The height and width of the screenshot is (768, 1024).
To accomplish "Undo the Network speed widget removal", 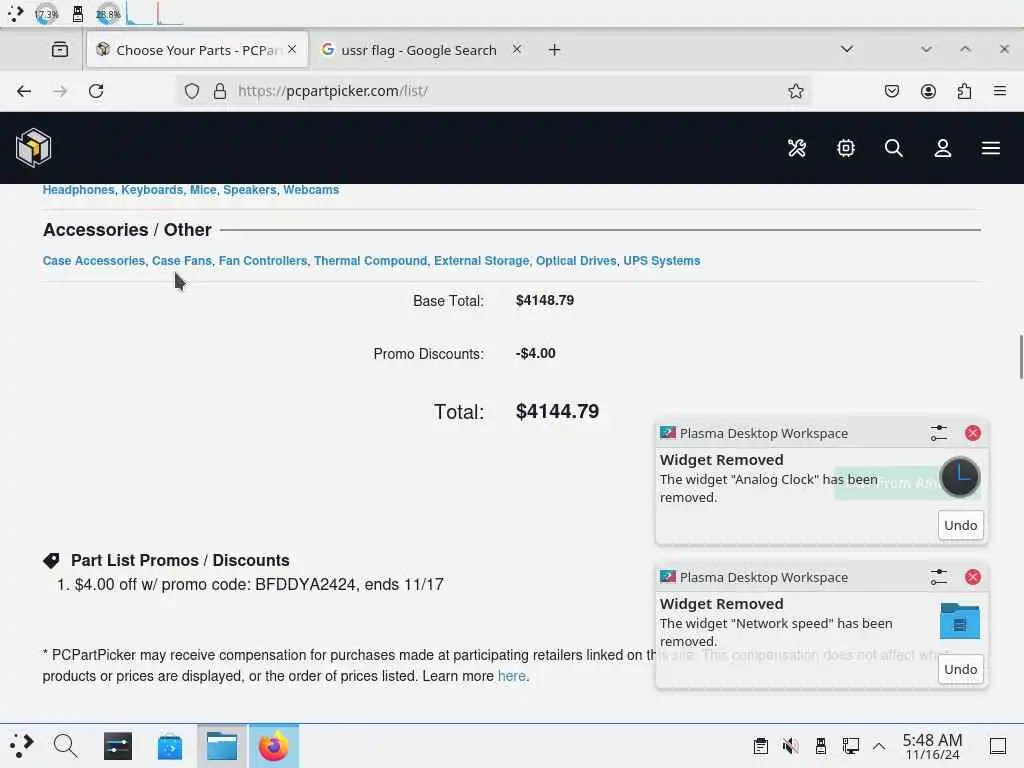I will [960, 669].
